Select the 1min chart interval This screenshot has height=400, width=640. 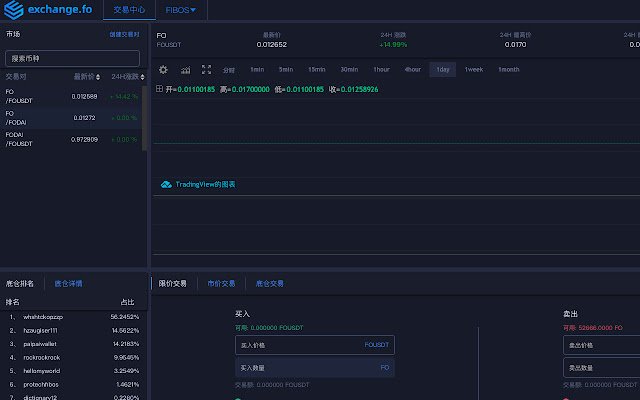[257, 69]
